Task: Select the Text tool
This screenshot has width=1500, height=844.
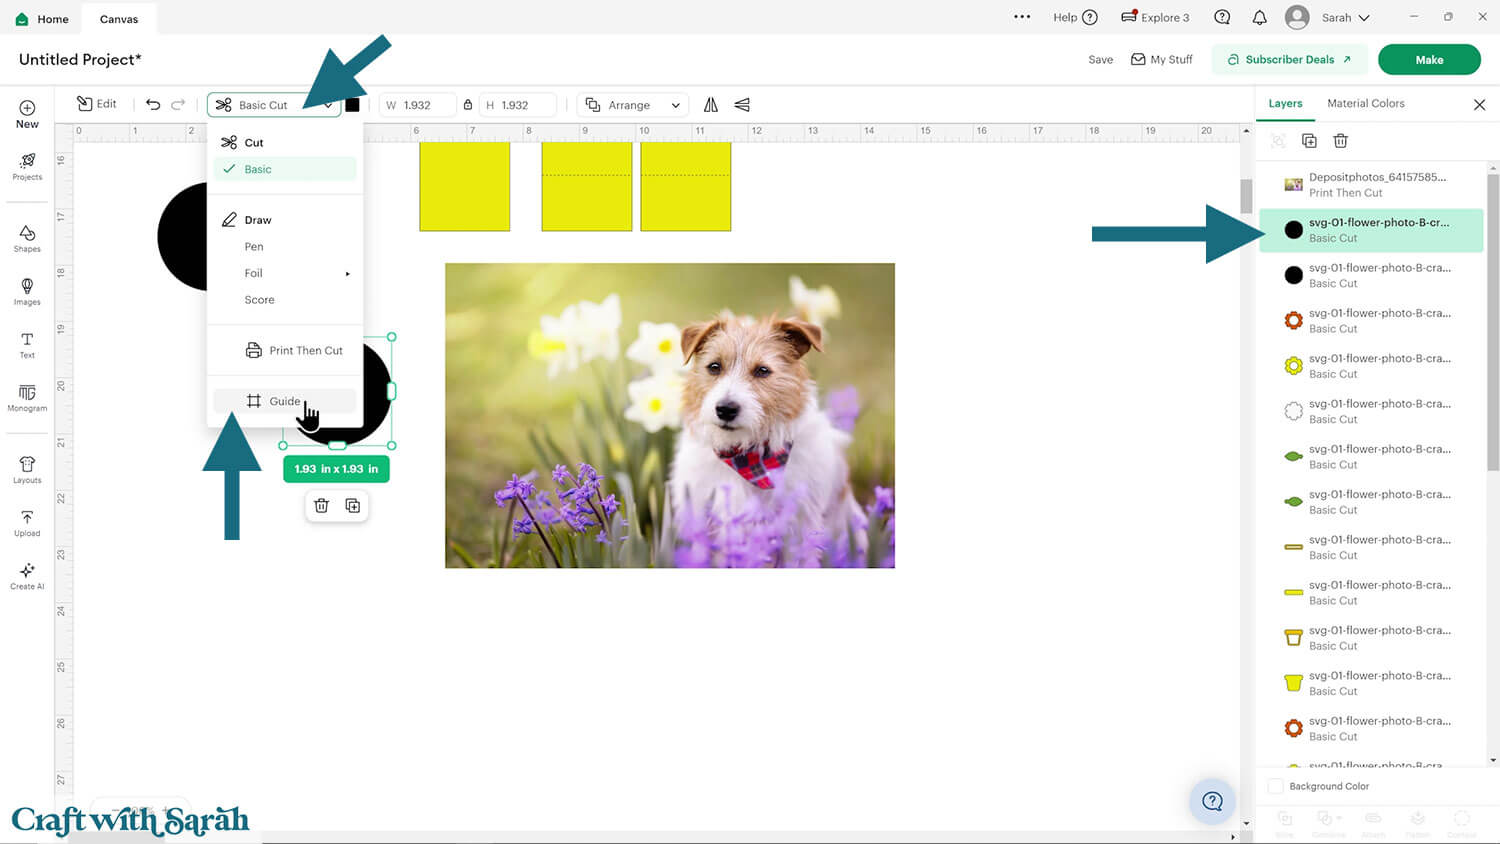Action: [x=27, y=345]
